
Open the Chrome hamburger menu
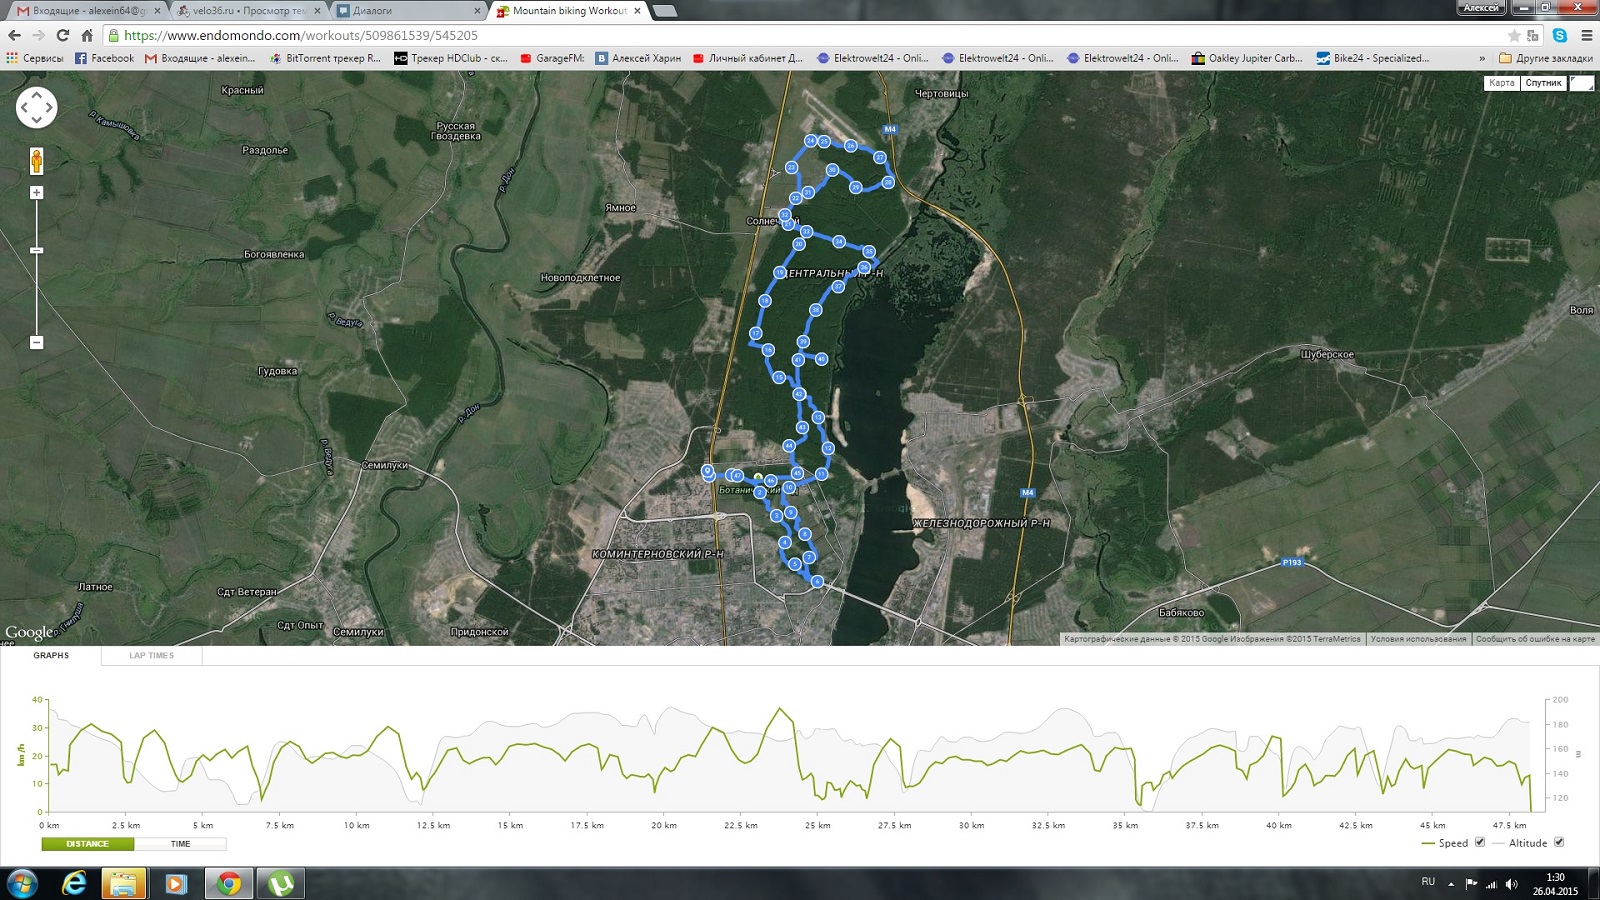click(1586, 35)
